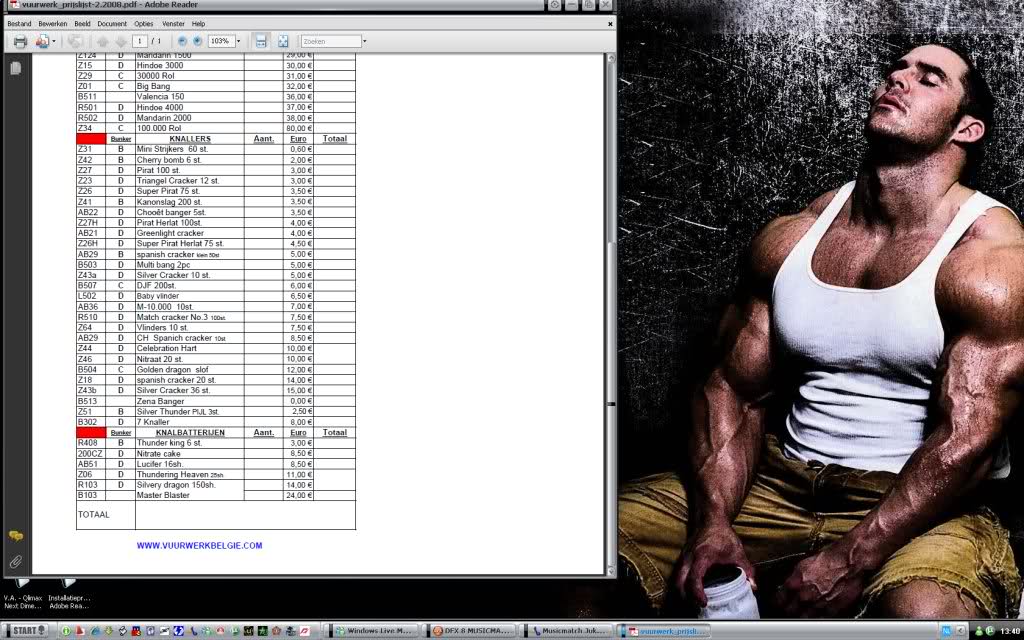The height and width of the screenshot is (640, 1024).
Task: Zoom in with the plus button
Action: pyautogui.click(x=197, y=41)
